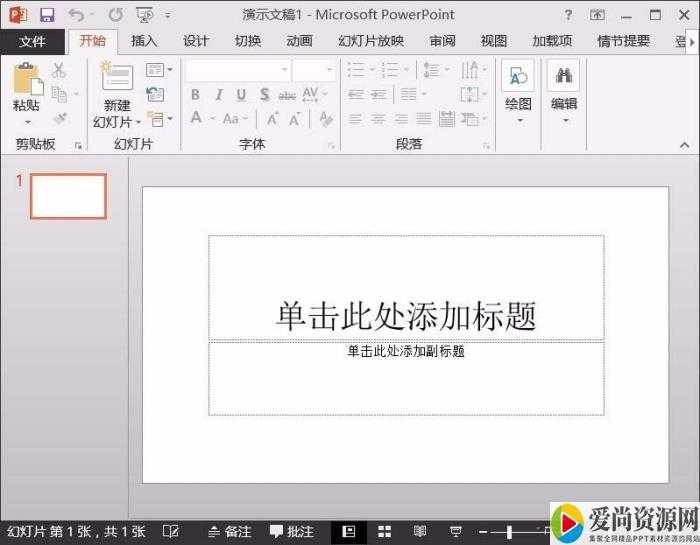
Task: Select slide 1 thumbnail
Action: (x=68, y=196)
